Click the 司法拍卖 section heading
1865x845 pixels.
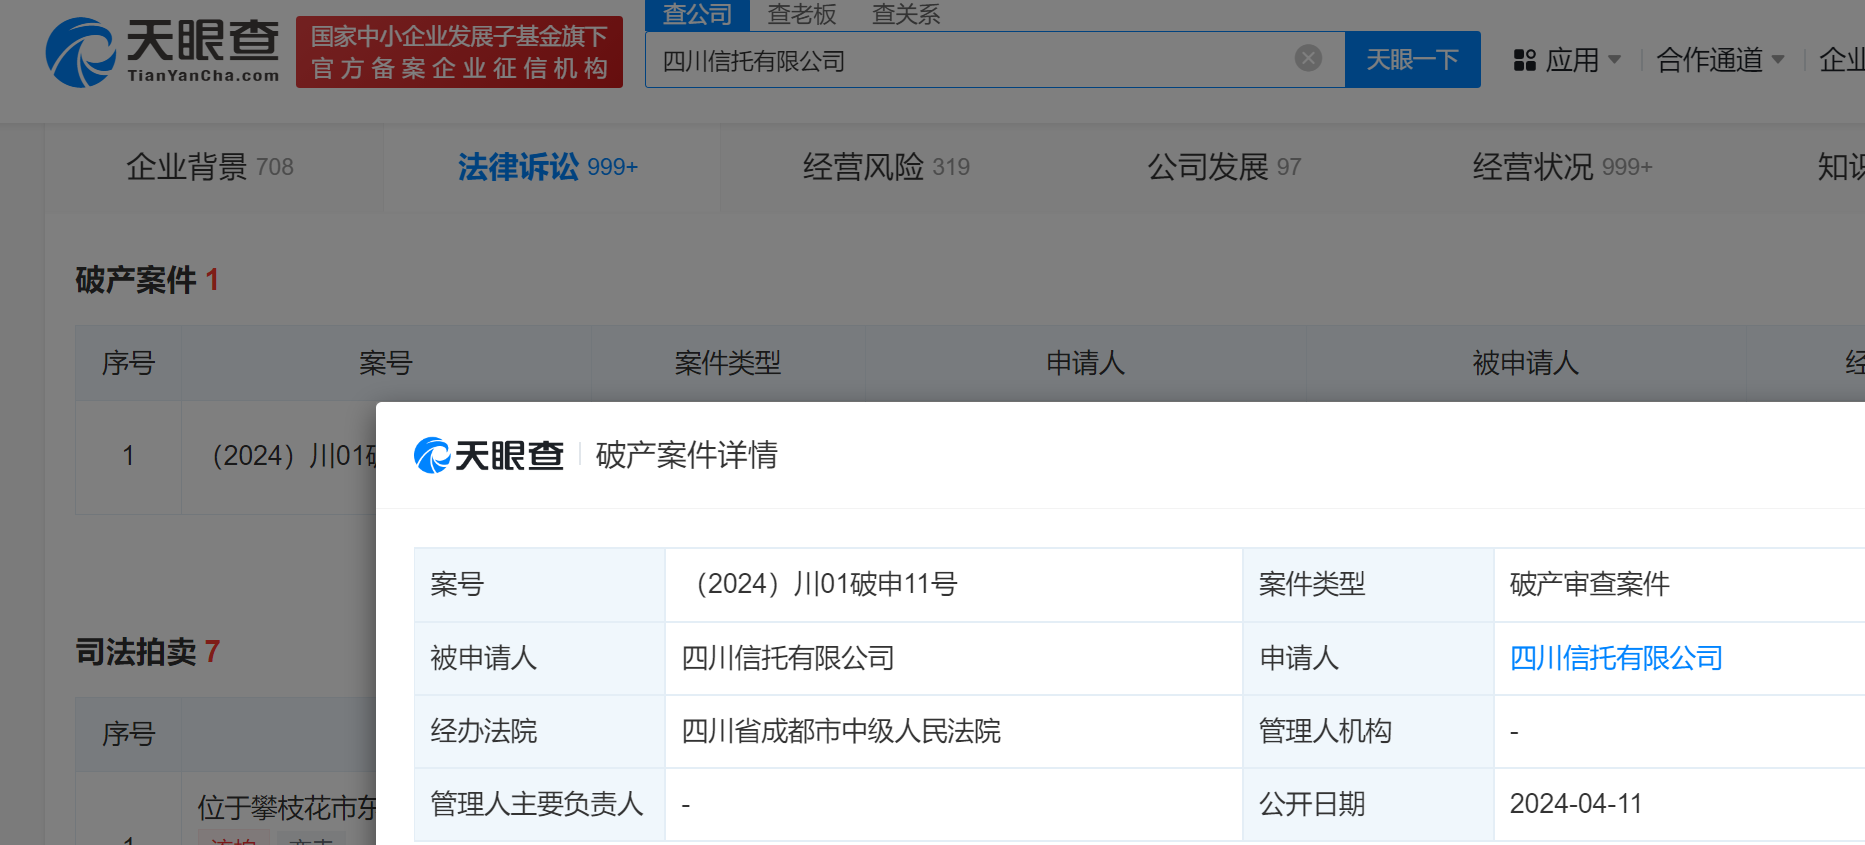[x=136, y=652]
